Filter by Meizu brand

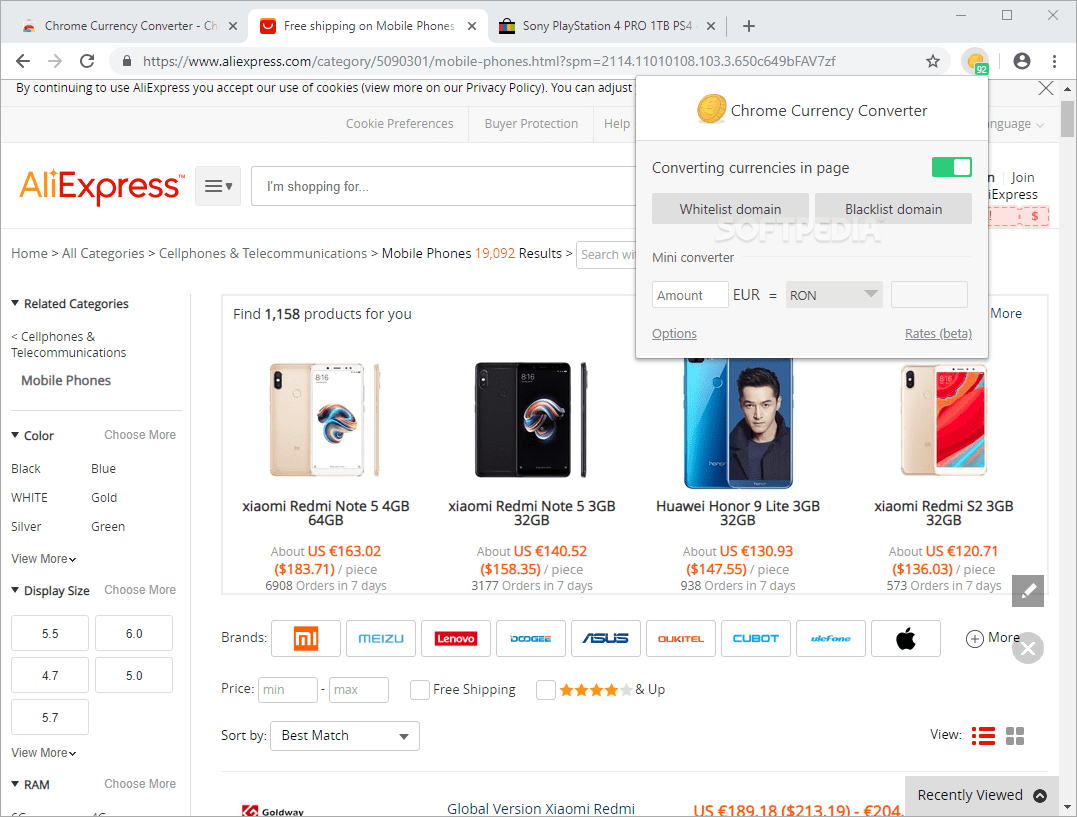tap(381, 638)
